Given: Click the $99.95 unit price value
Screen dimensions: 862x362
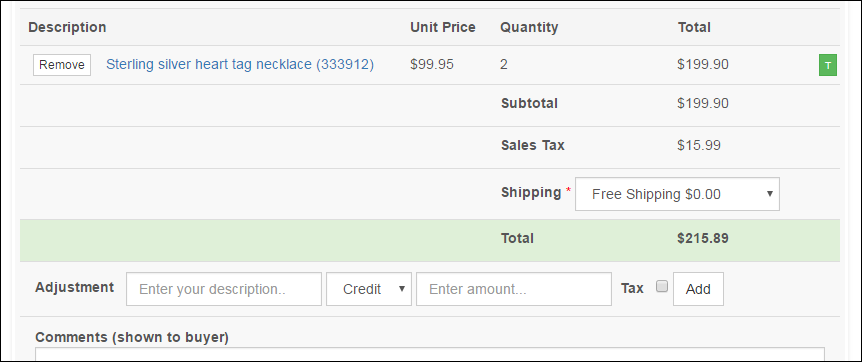Looking at the screenshot, I should click(x=432, y=64).
